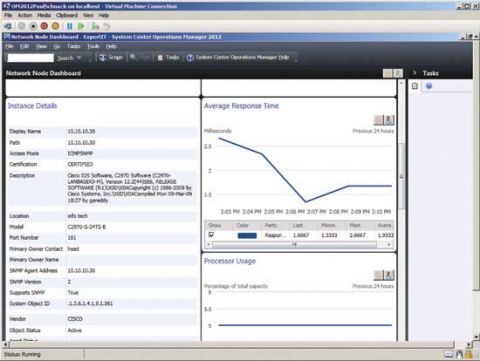Click into the search text field
Viewport: 480px width, 361px height.
tap(30, 58)
